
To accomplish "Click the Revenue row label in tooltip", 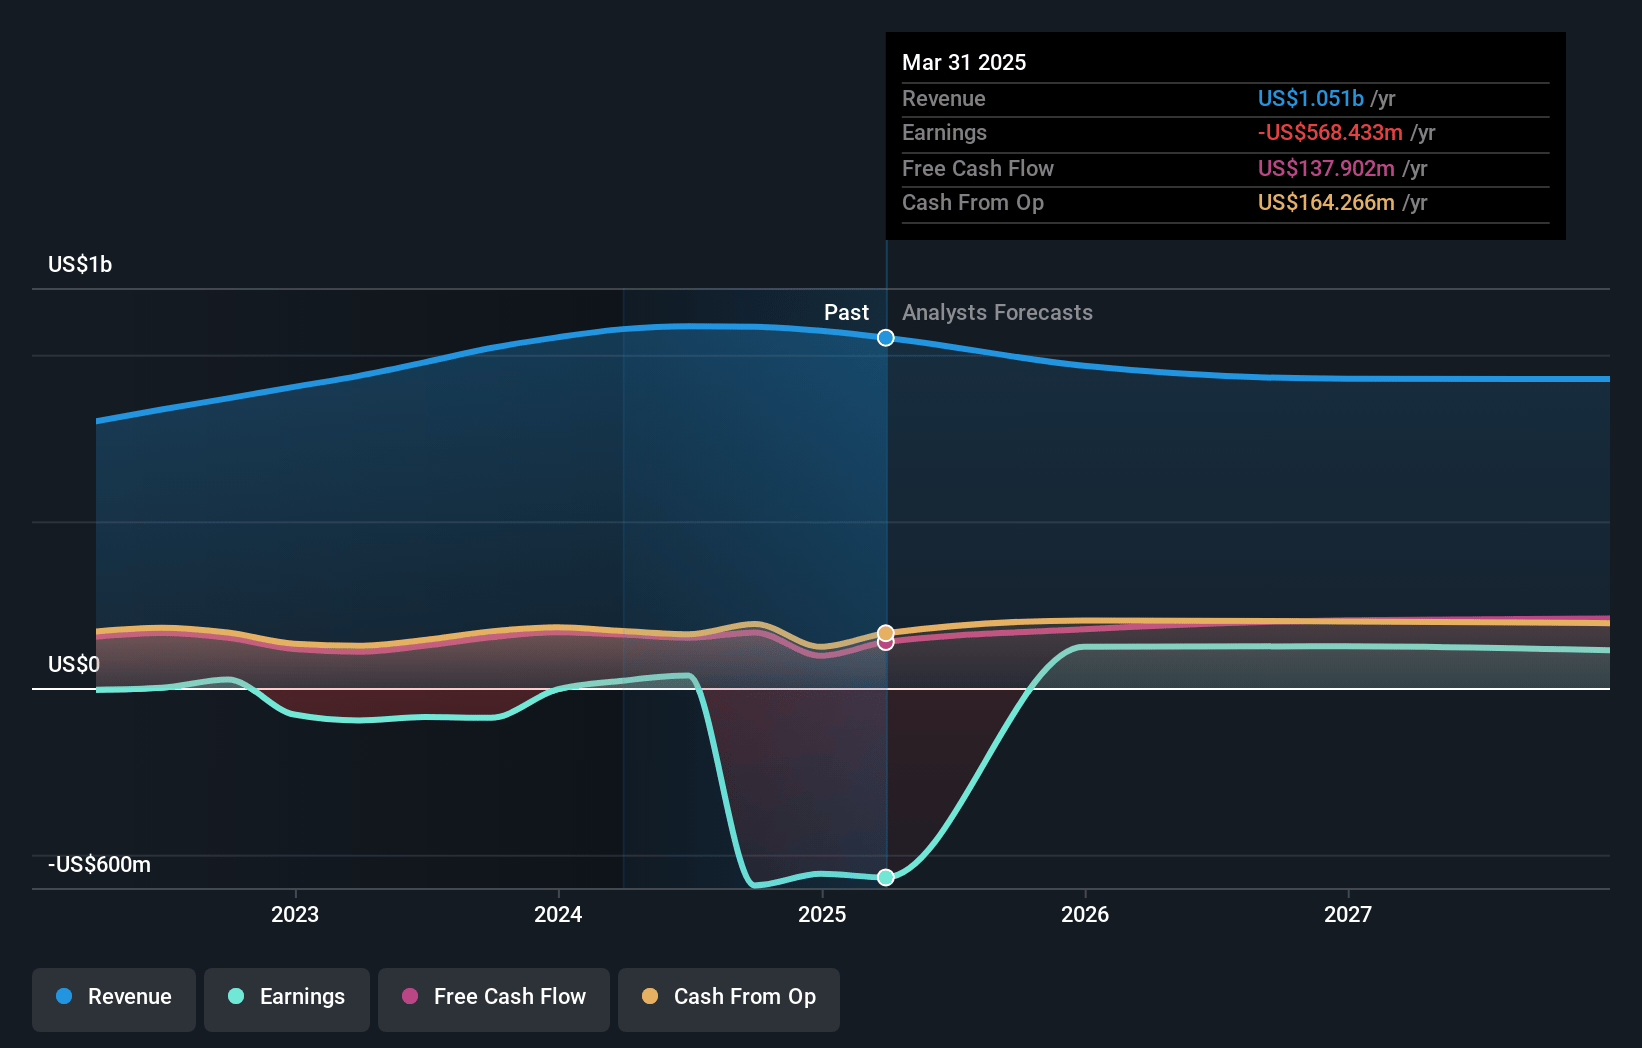I will point(943,98).
